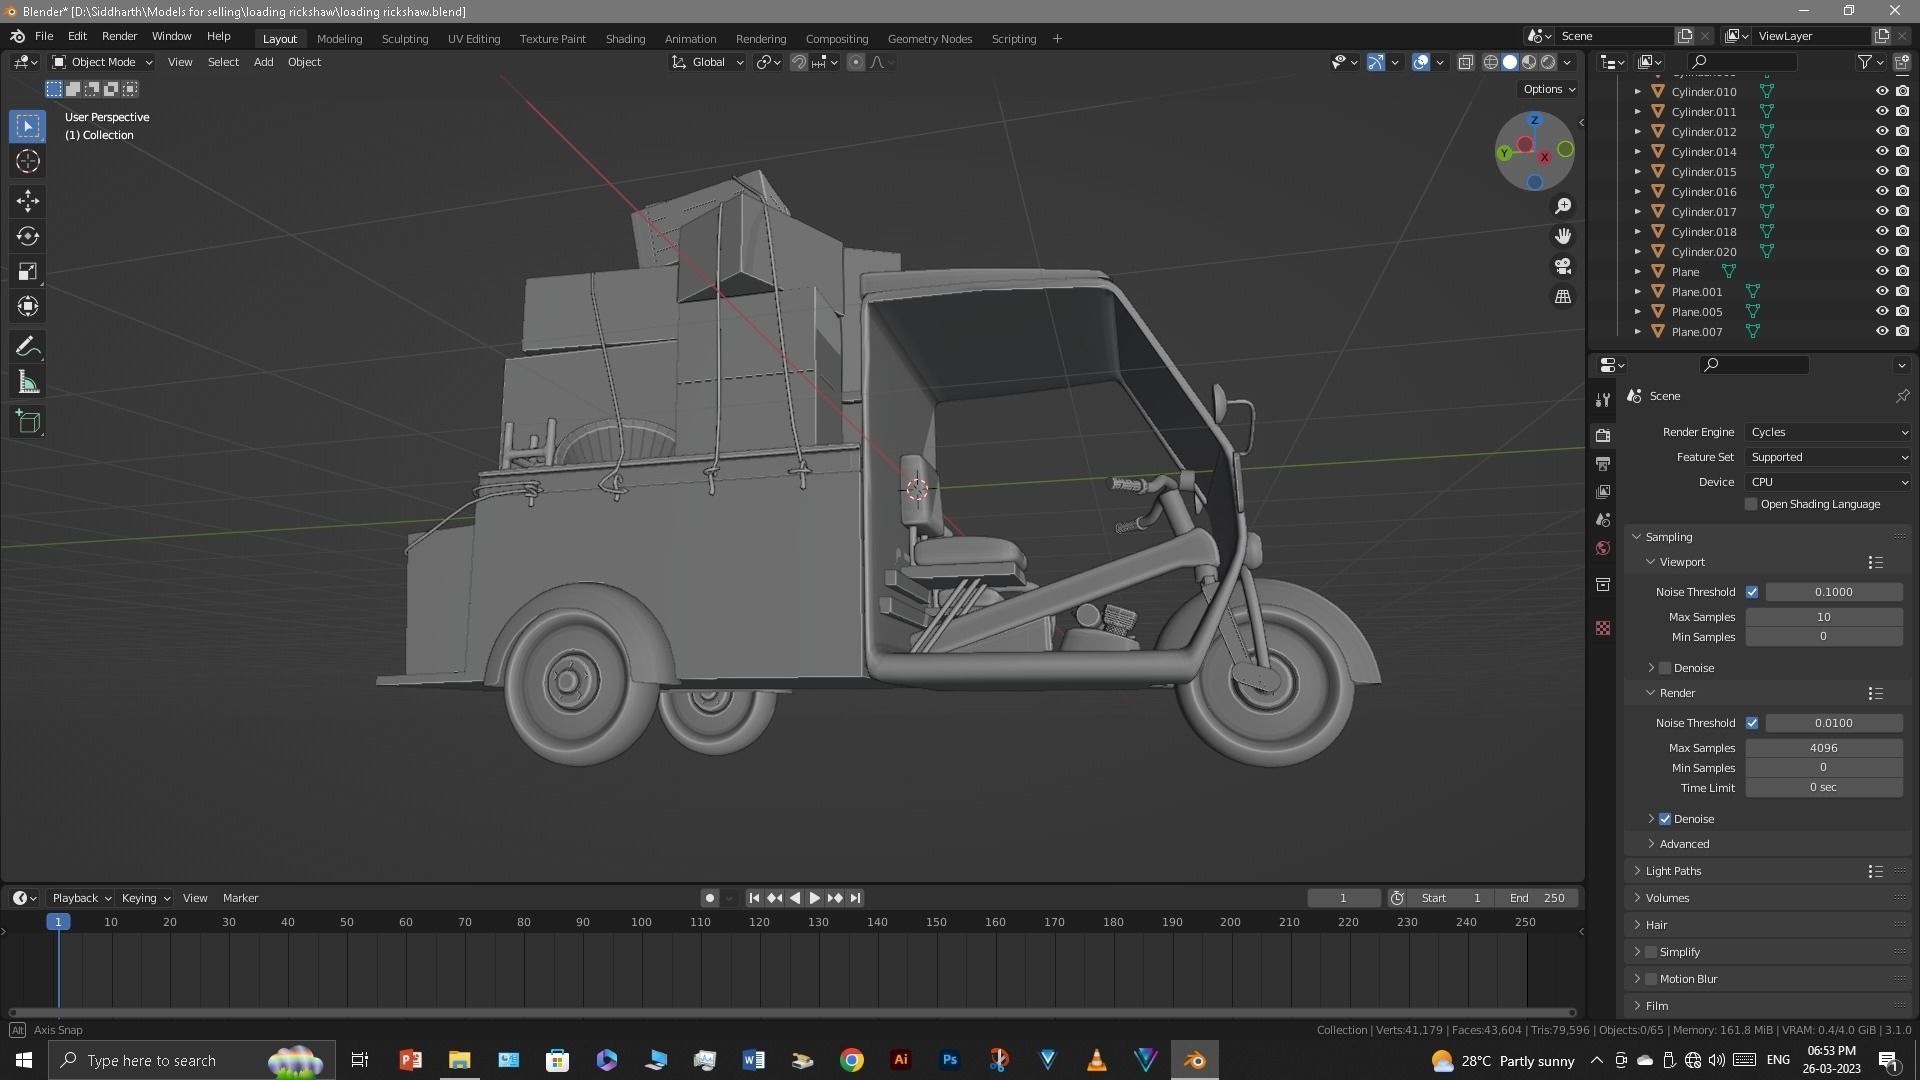
Task: Enable Simplify checkbox
Action: pos(1651,952)
